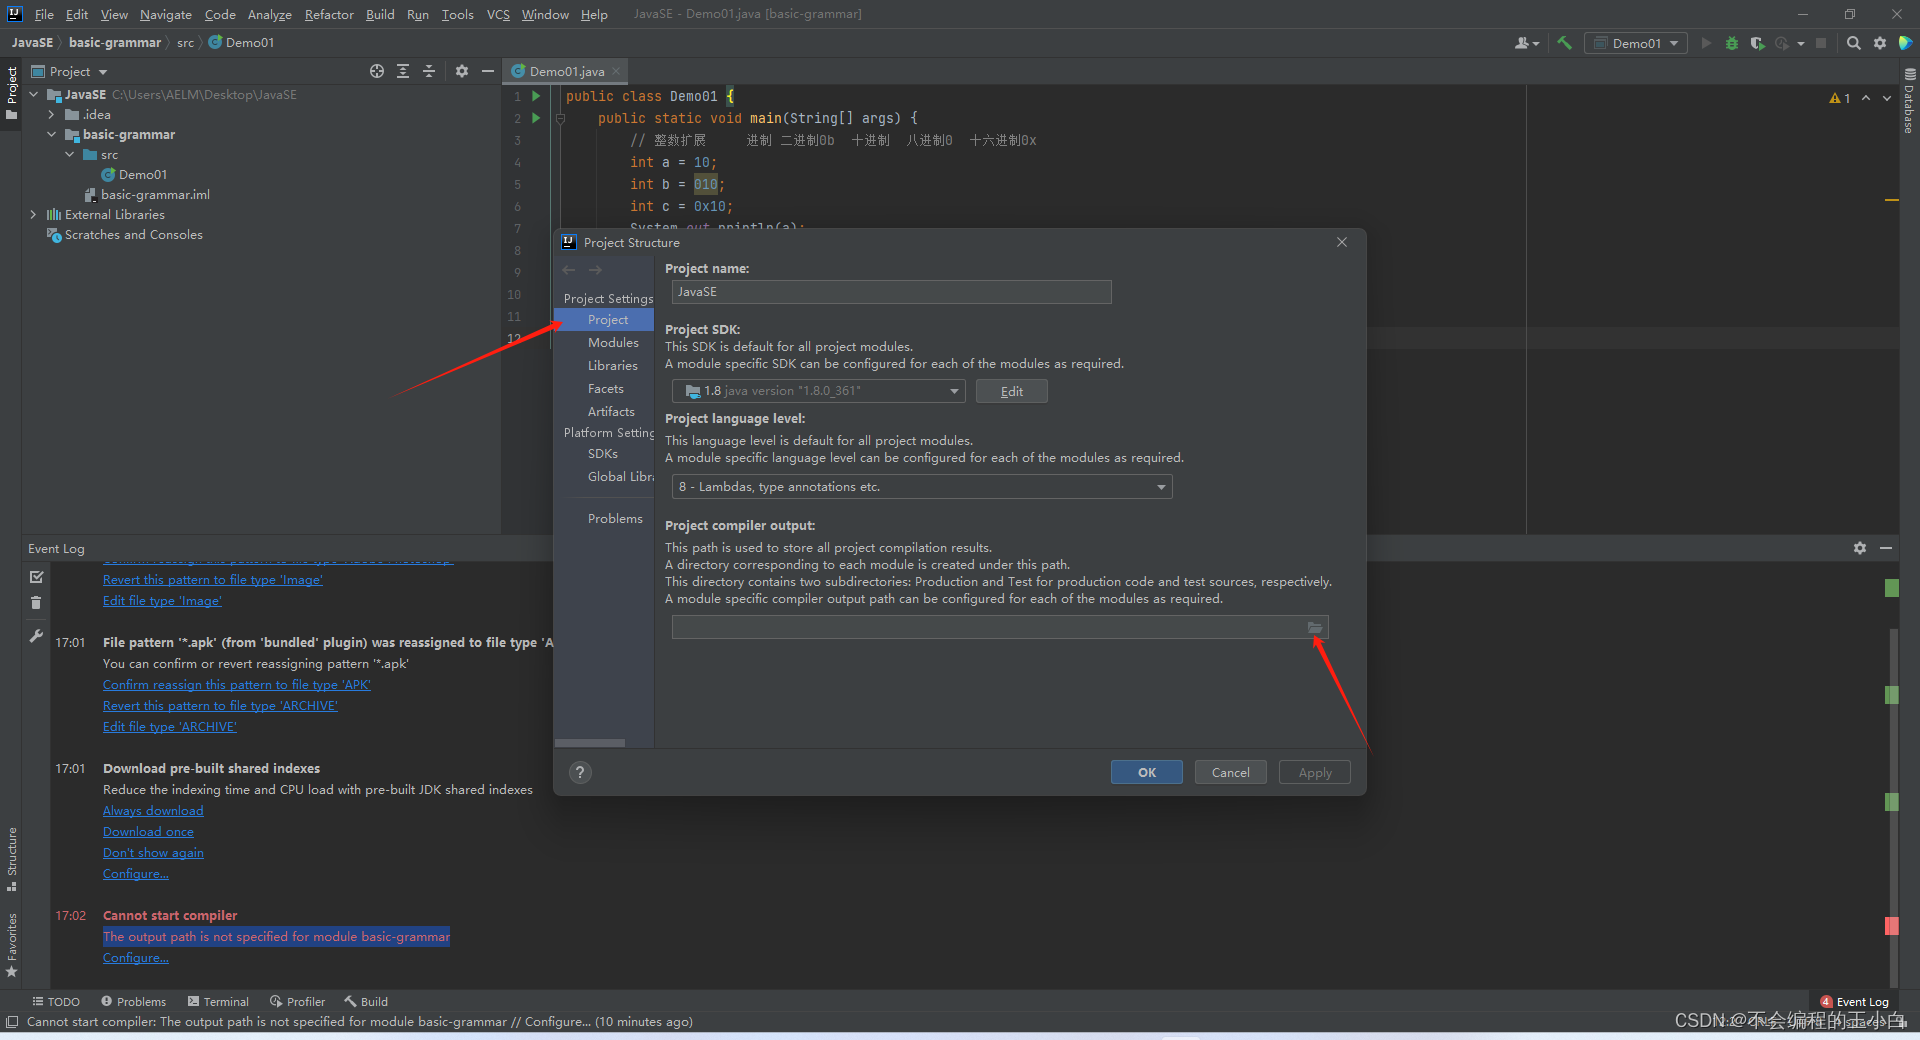Image resolution: width=1920 pixels, height=1040 pixels.
Task: Click the Edit SDK button
Action: pos(1011,391)
